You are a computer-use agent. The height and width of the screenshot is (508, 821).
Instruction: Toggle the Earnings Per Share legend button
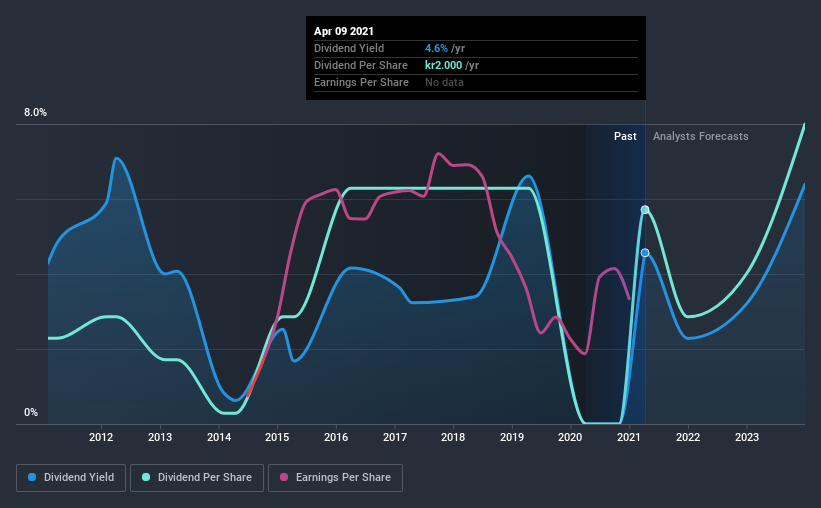335,478
